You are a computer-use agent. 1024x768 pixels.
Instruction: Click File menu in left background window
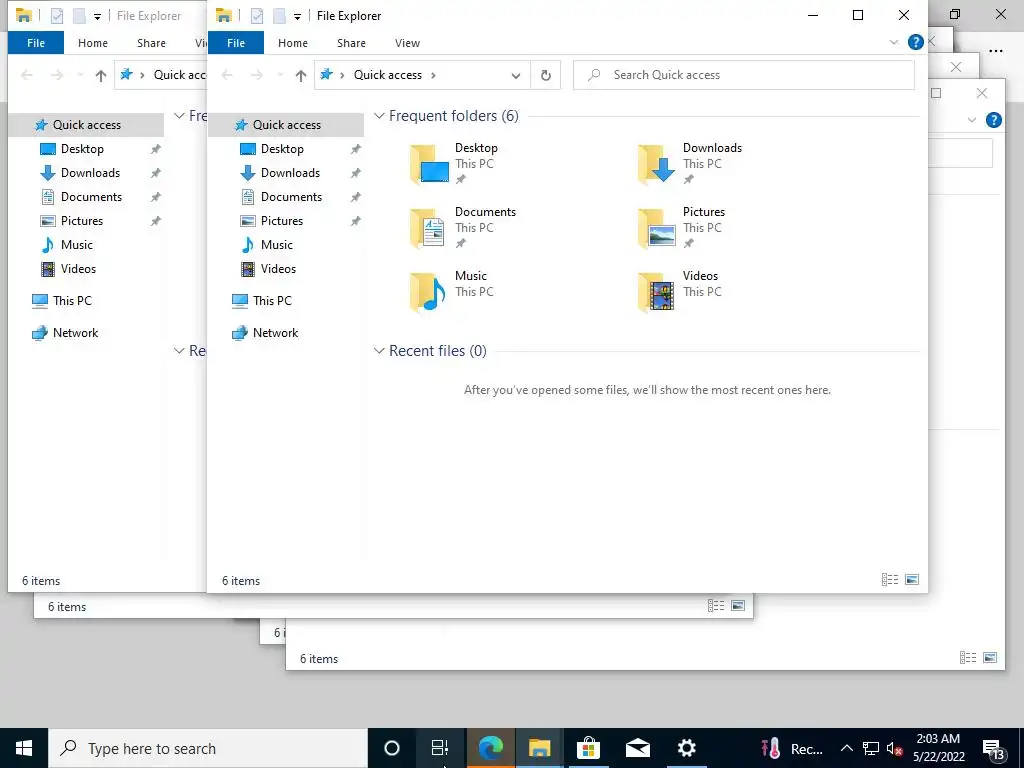[x=36, y=43]
